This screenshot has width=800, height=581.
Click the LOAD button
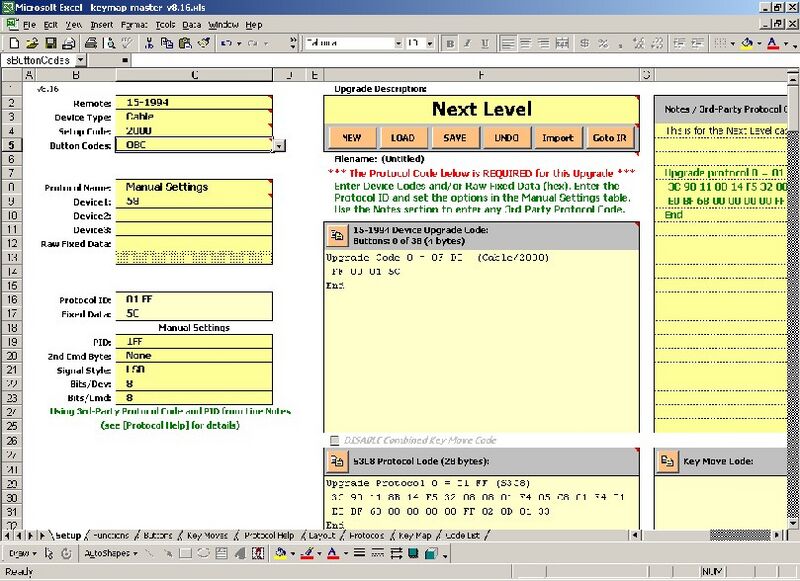point(403,138)
